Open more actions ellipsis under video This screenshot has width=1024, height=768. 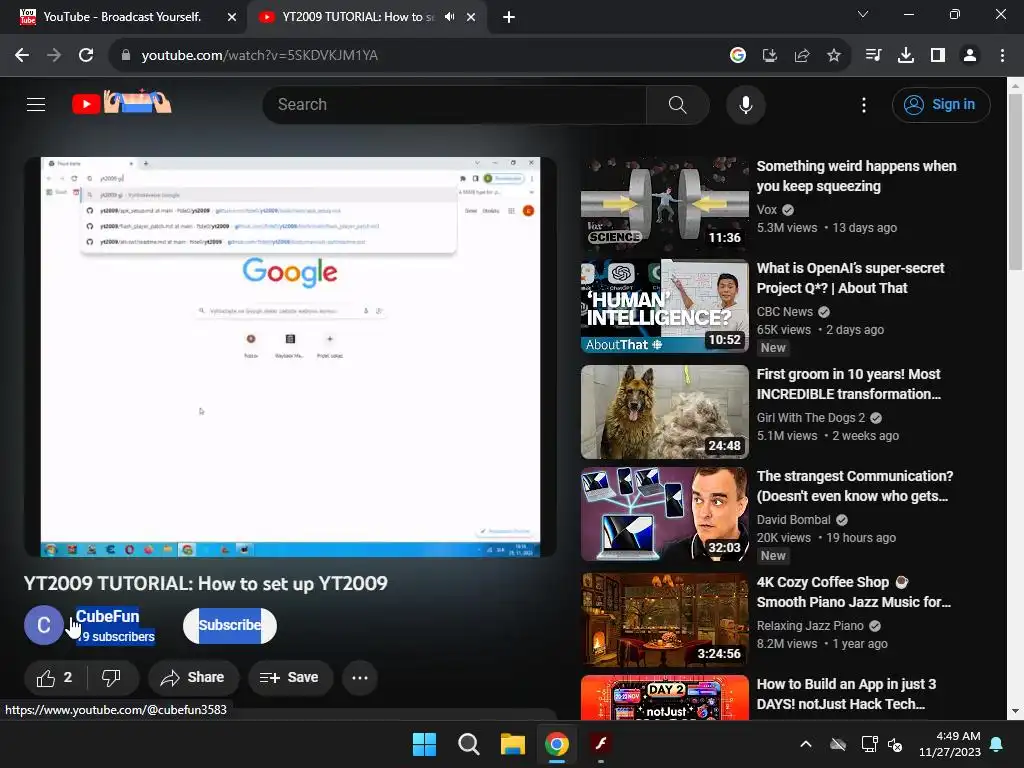(x=360, y=678)
